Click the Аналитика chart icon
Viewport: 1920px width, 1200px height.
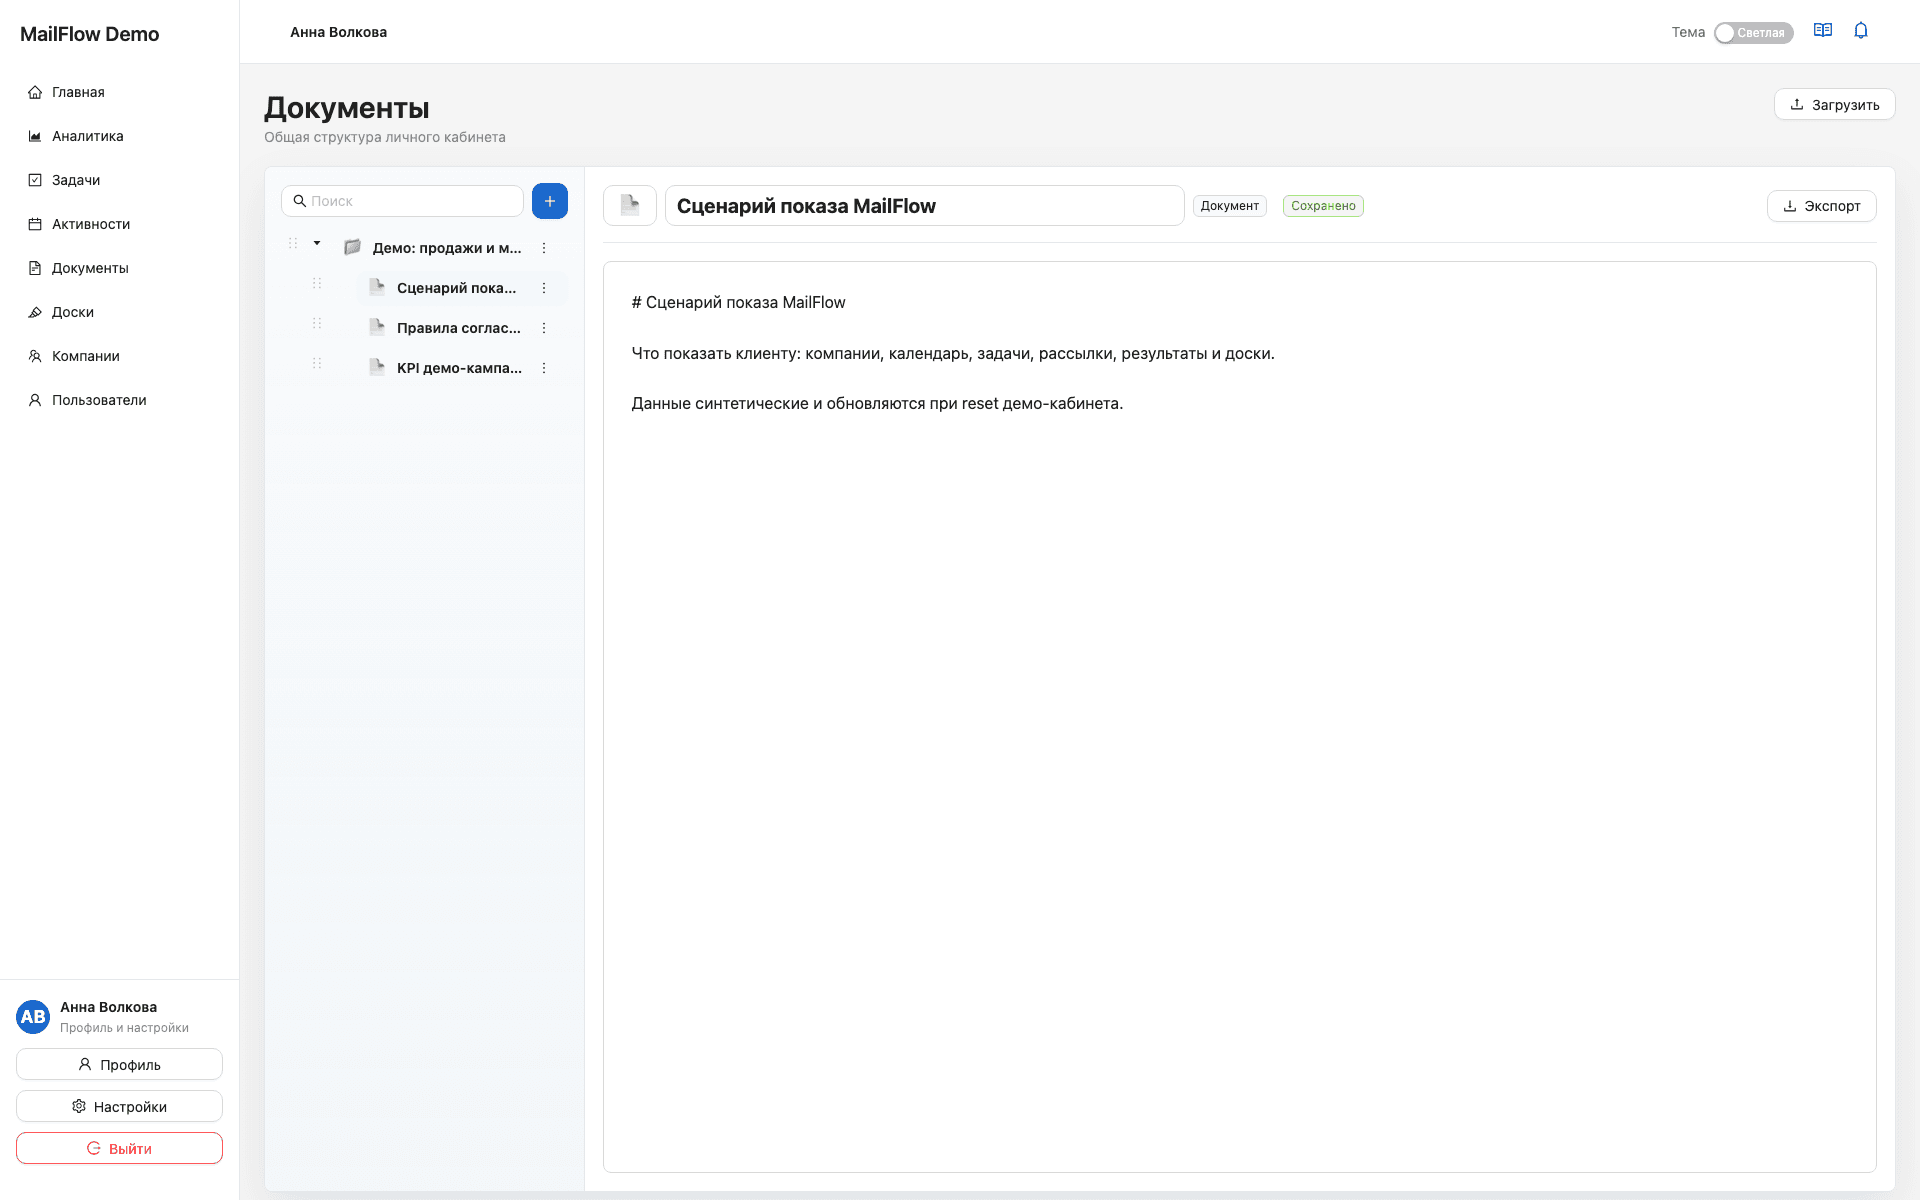coord(35,136)
